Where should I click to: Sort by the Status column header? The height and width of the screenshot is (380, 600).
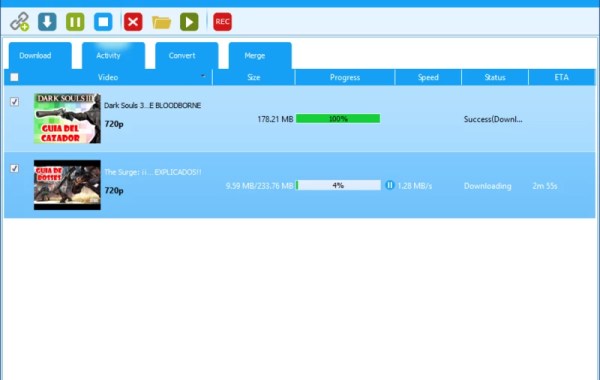coord(495,77)
